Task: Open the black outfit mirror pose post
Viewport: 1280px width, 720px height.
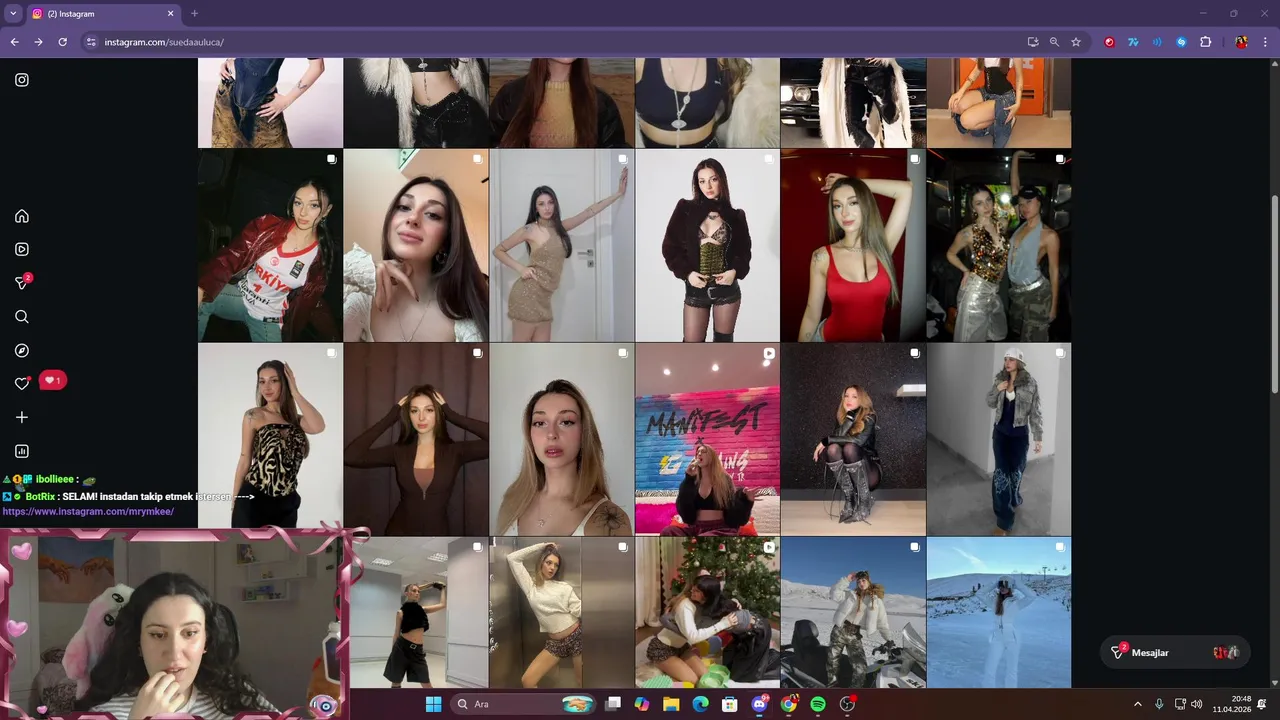Action: click(x=419, y=612)
